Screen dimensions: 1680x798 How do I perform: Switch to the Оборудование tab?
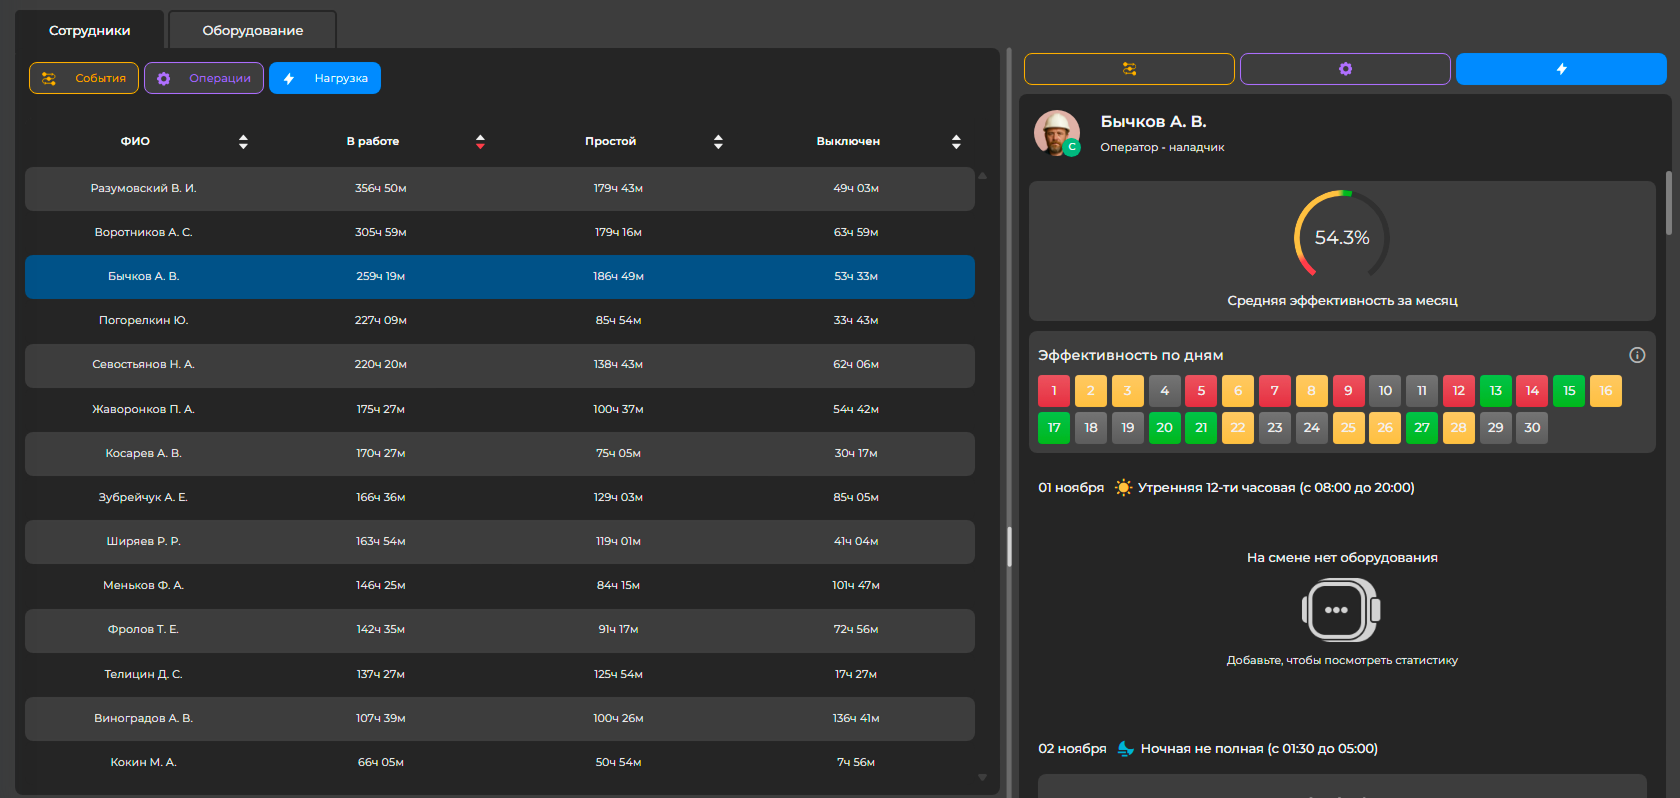pos(252,30)
